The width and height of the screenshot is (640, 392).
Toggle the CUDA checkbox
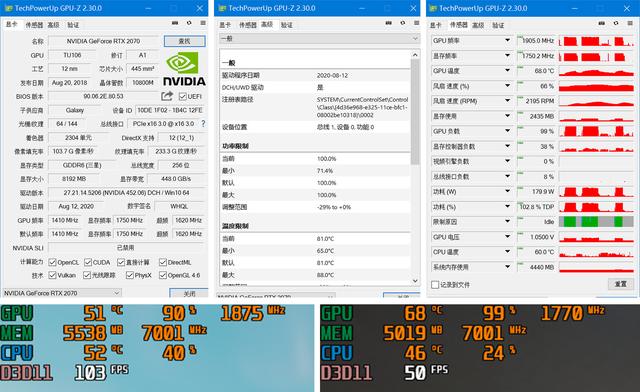point(88,262)
